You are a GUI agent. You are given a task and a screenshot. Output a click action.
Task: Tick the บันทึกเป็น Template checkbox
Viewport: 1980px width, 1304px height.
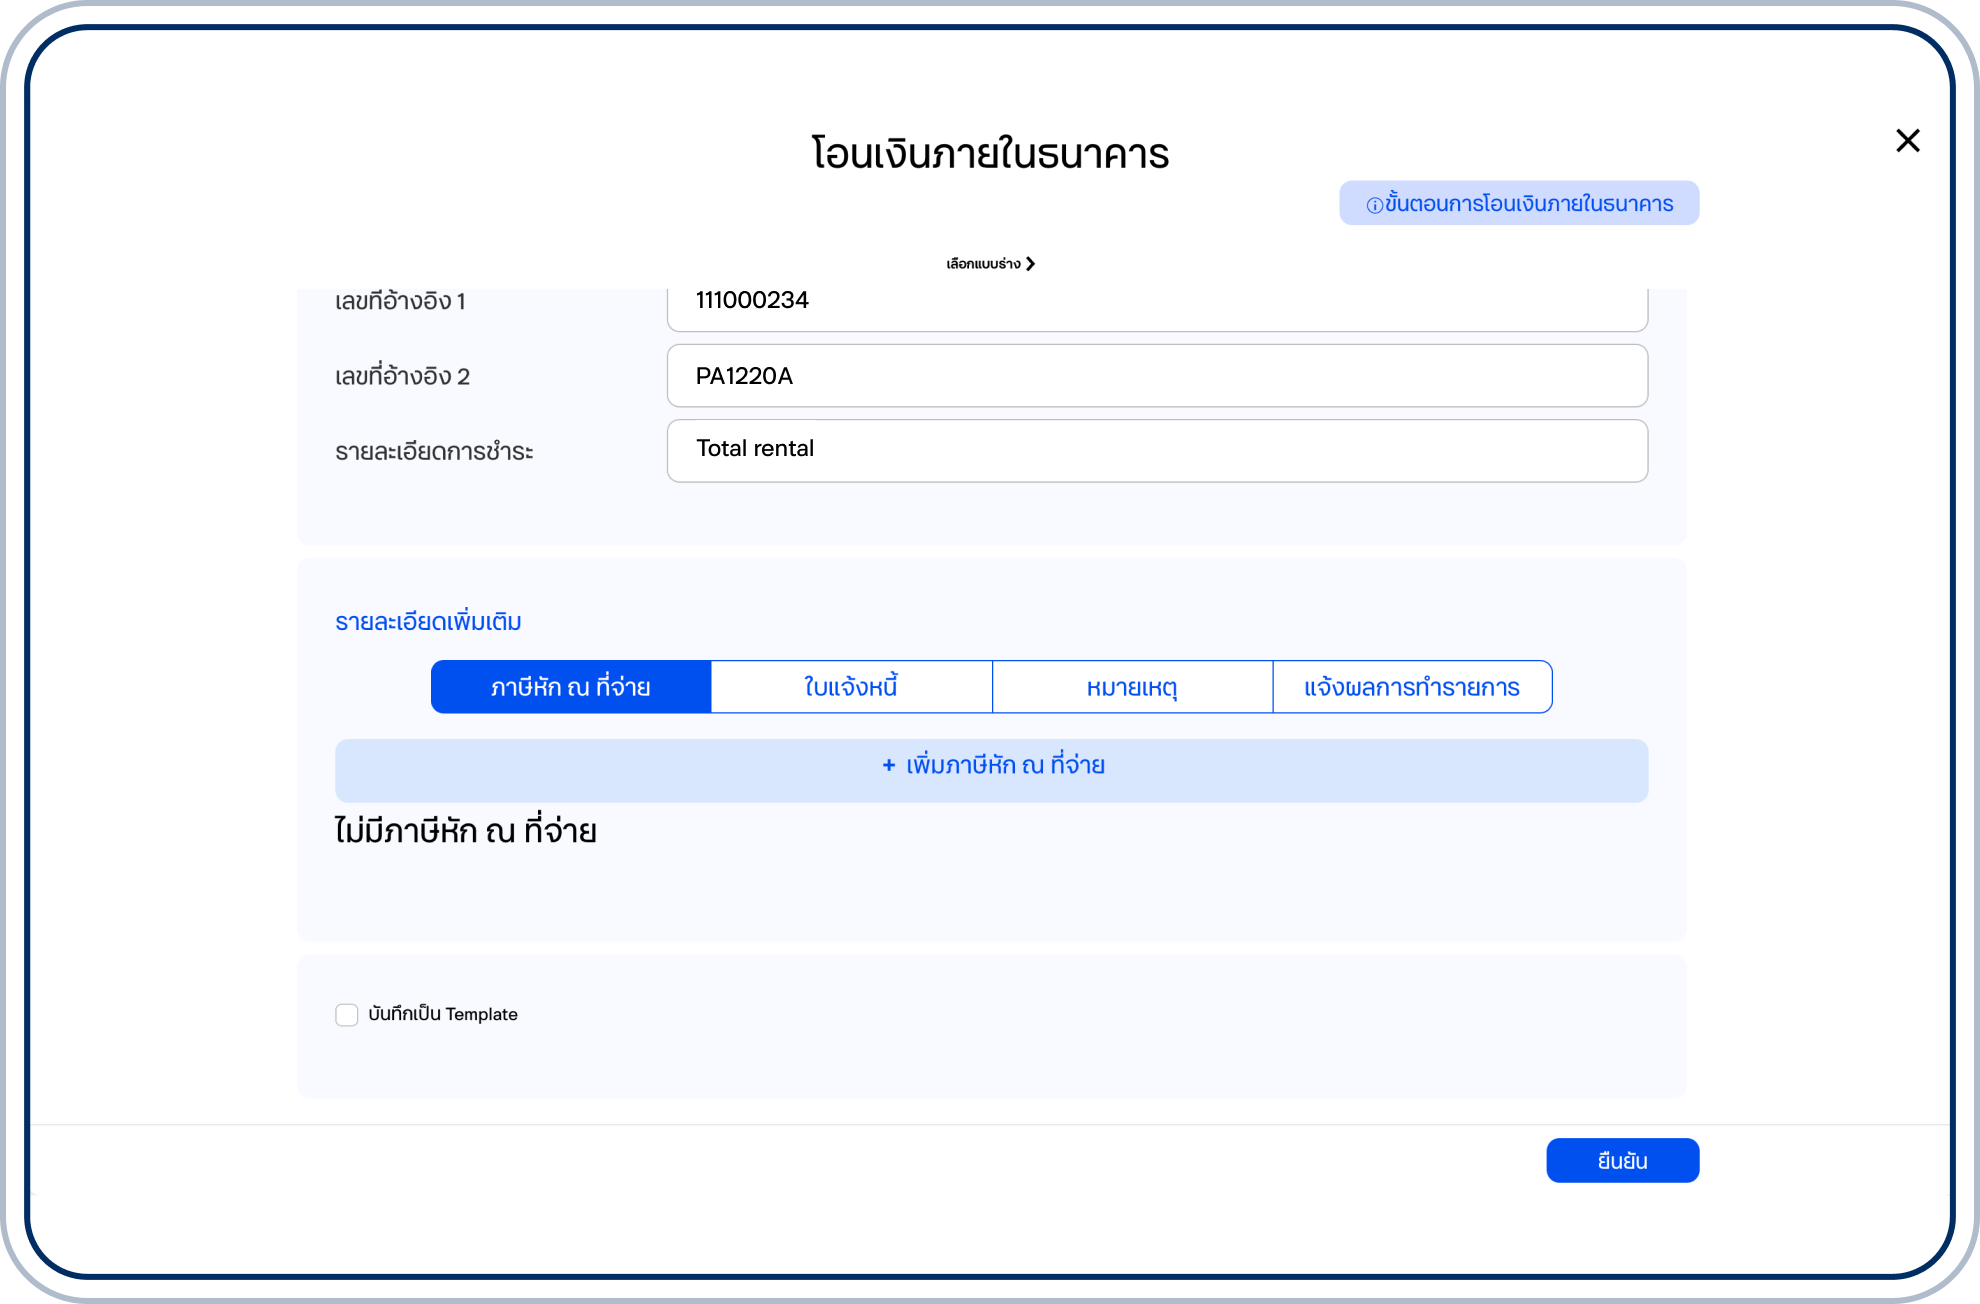[x=347, y=1015]
